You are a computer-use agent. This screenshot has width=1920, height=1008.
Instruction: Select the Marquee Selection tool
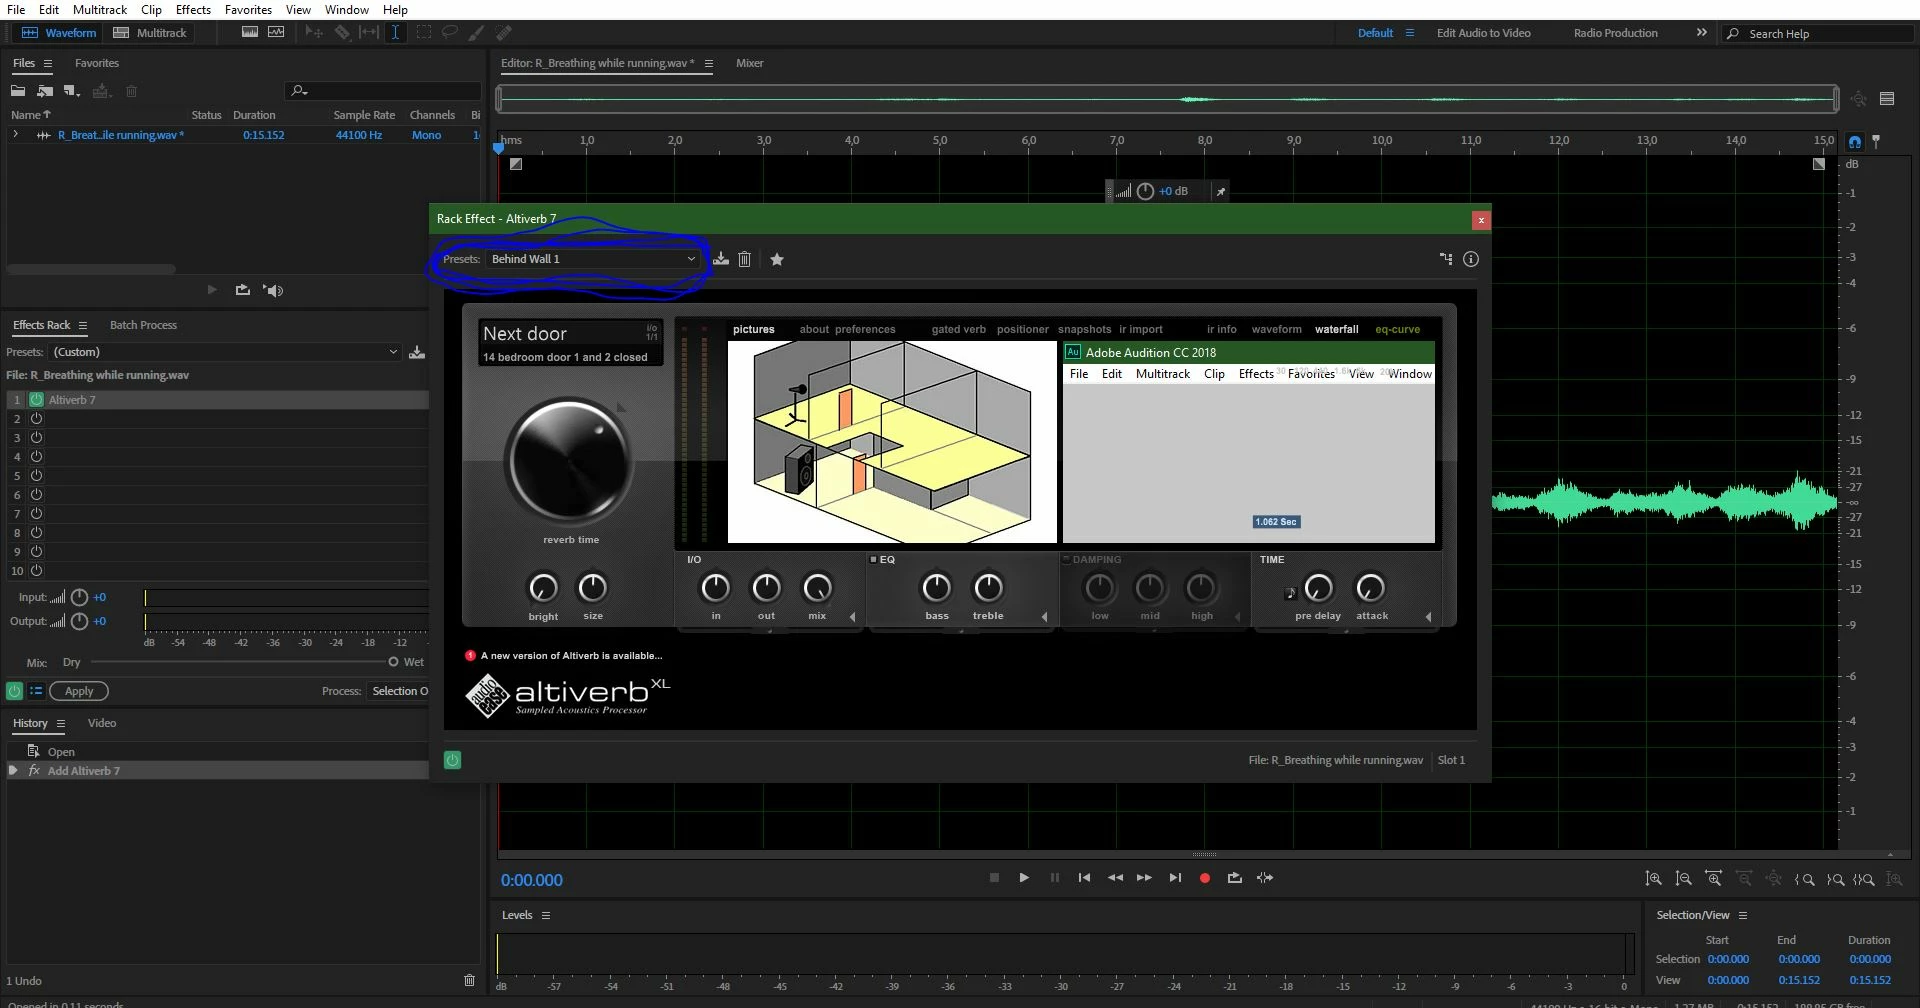click(x=424, y=33)
